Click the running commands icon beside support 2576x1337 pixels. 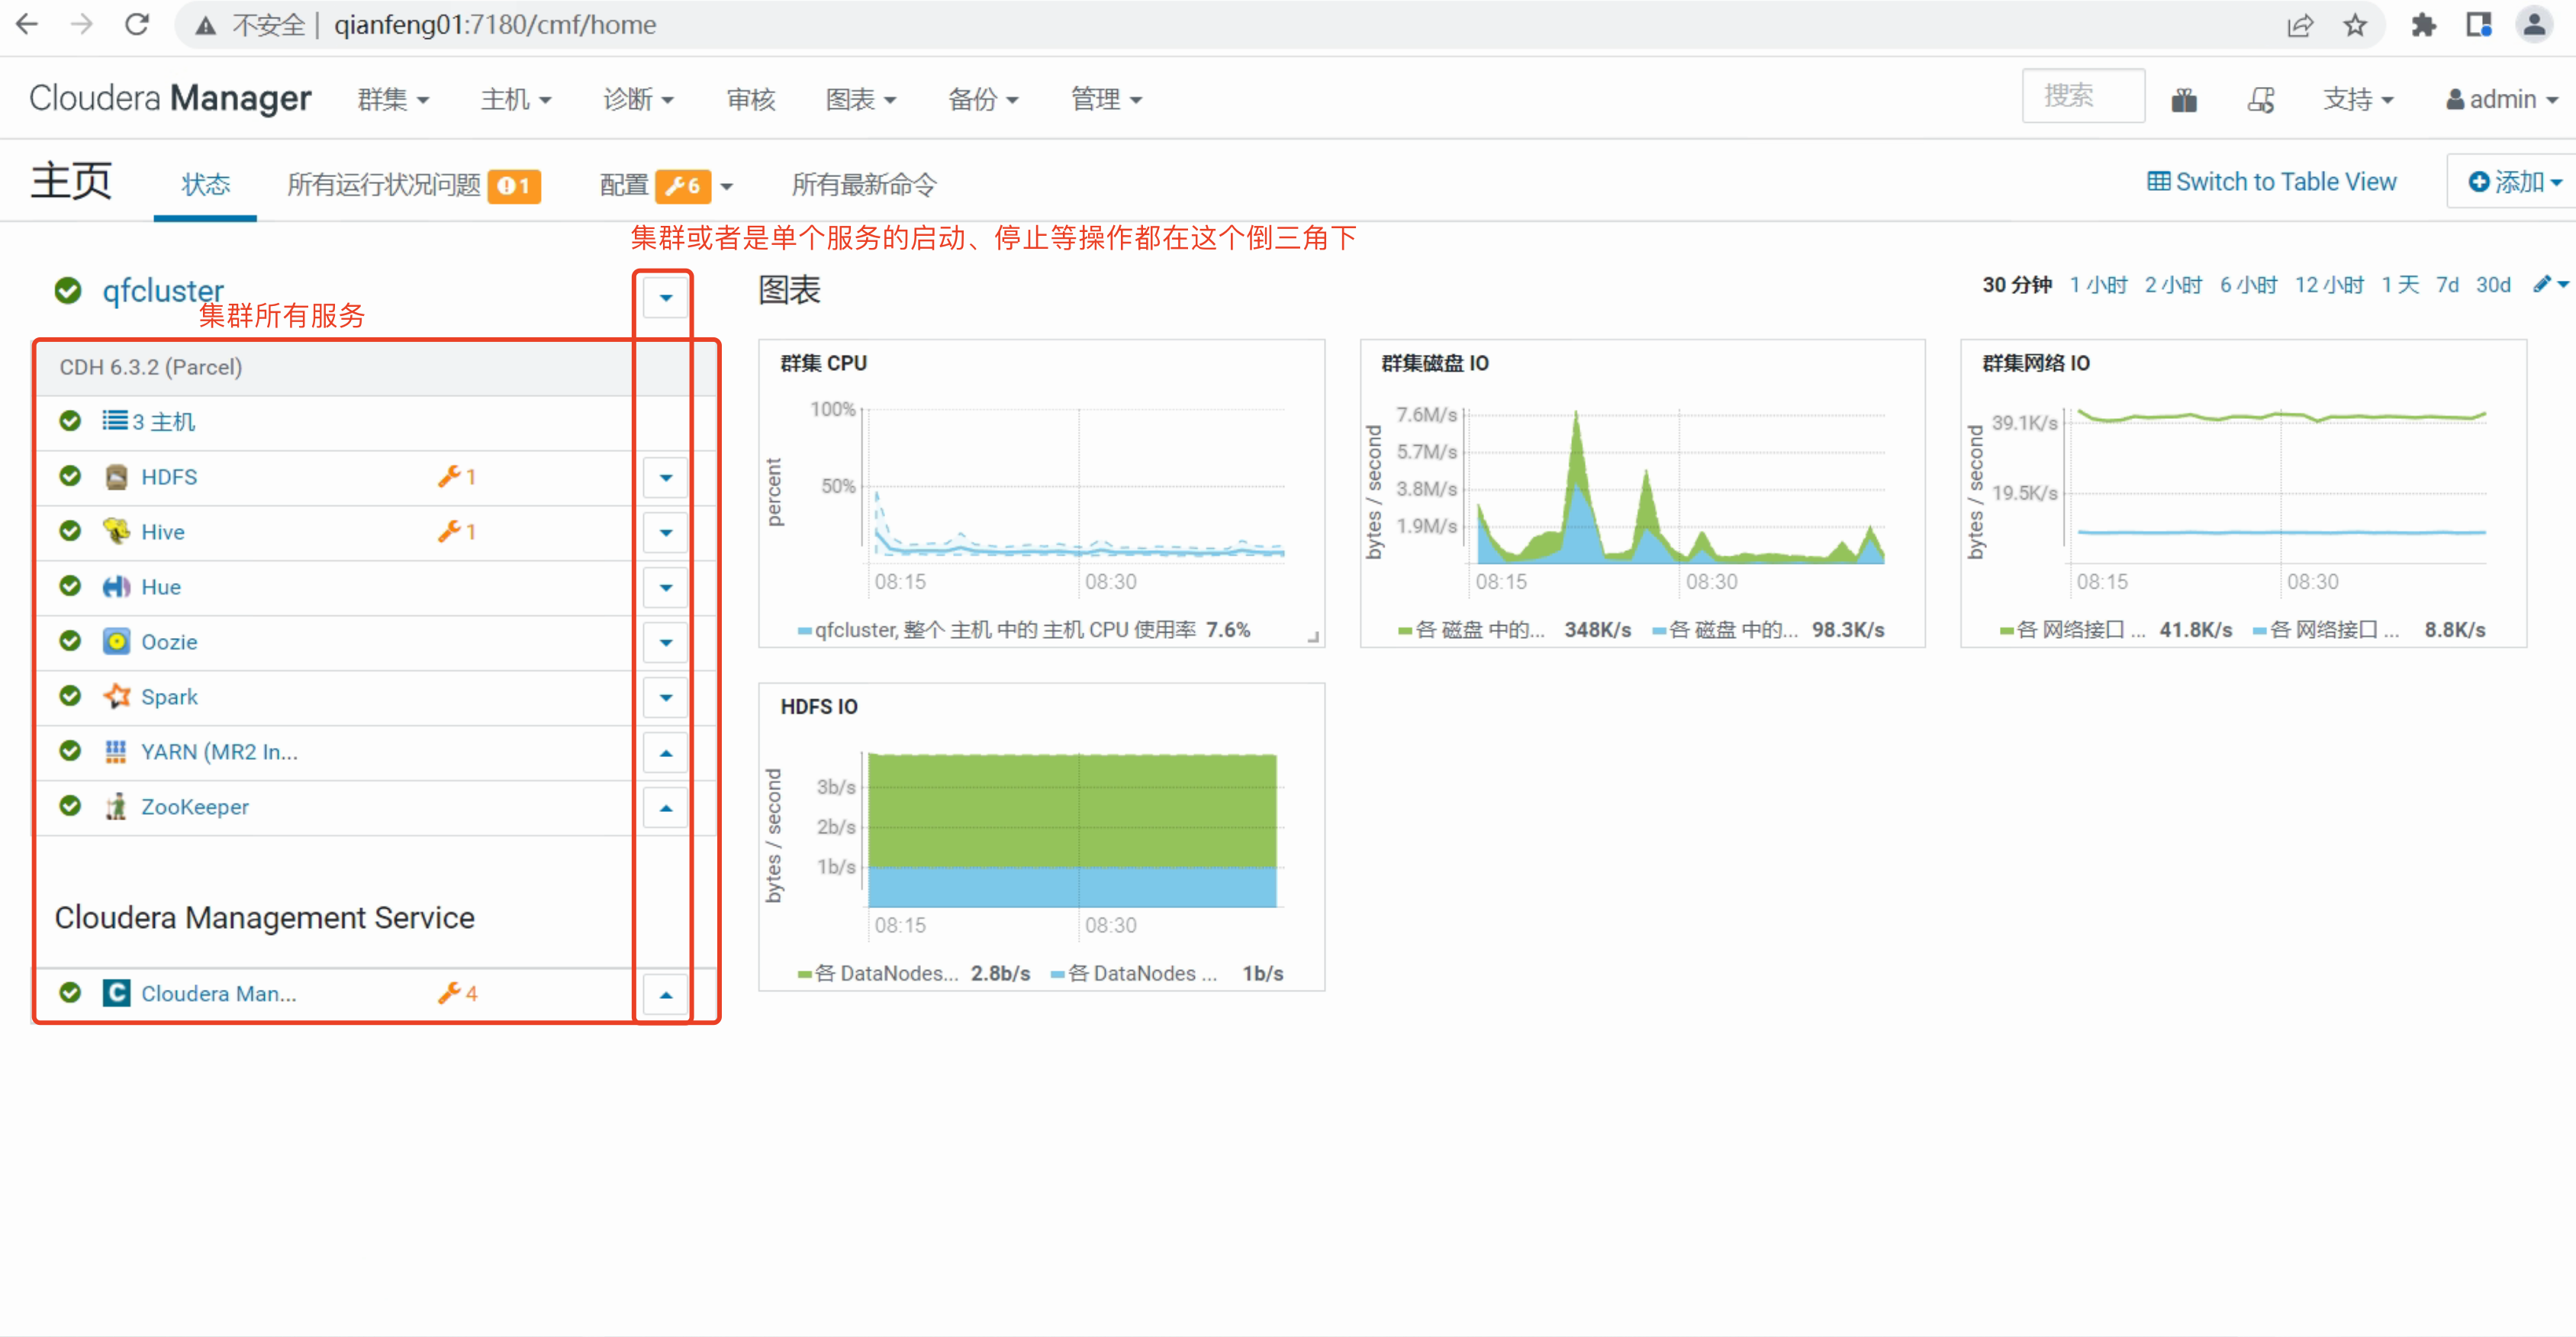click(x=2260, y=100)
